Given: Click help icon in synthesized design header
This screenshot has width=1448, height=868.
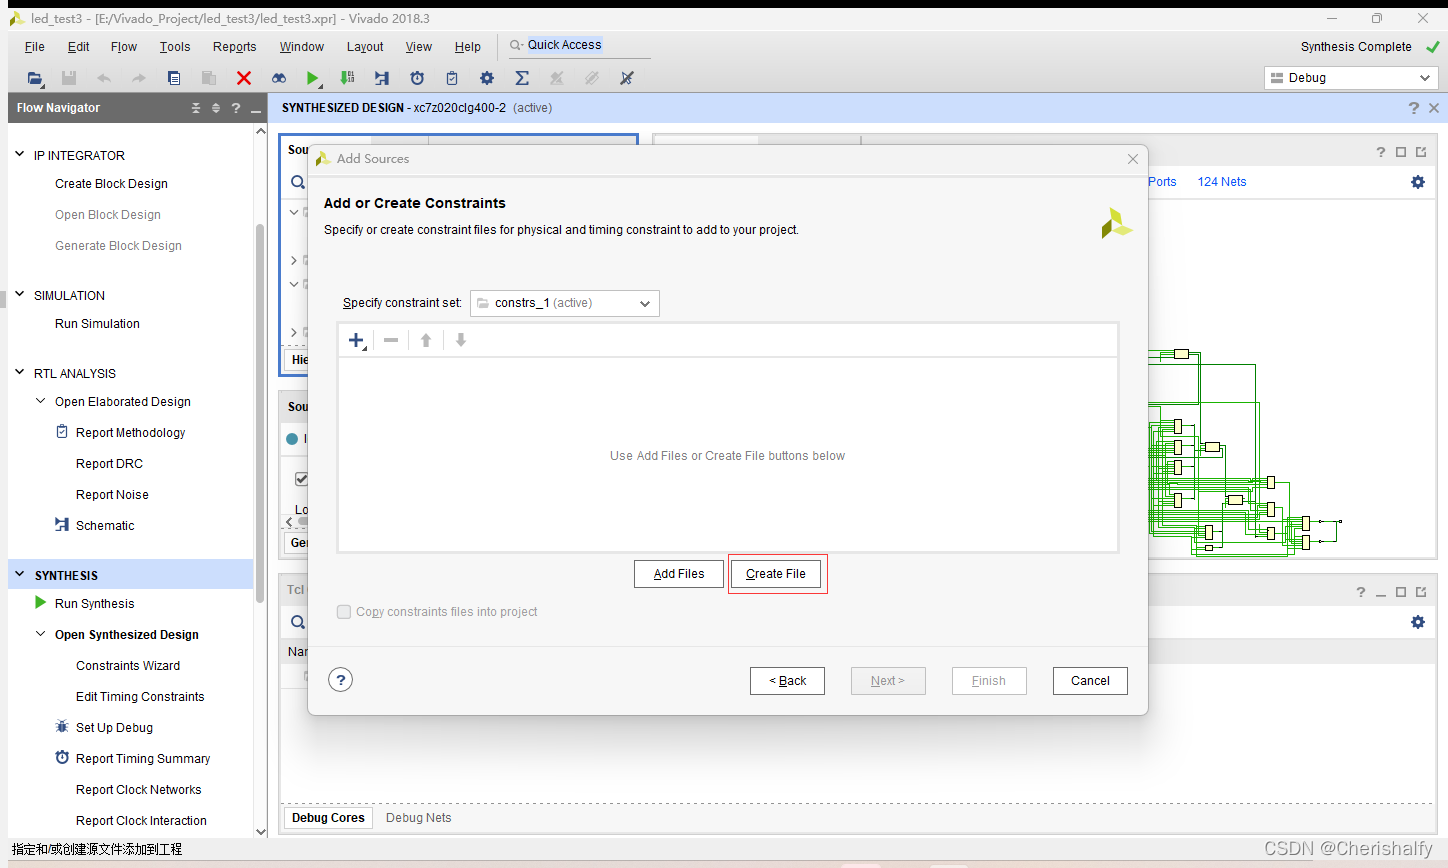Looking at the screenshot, I should point(1413,108).
